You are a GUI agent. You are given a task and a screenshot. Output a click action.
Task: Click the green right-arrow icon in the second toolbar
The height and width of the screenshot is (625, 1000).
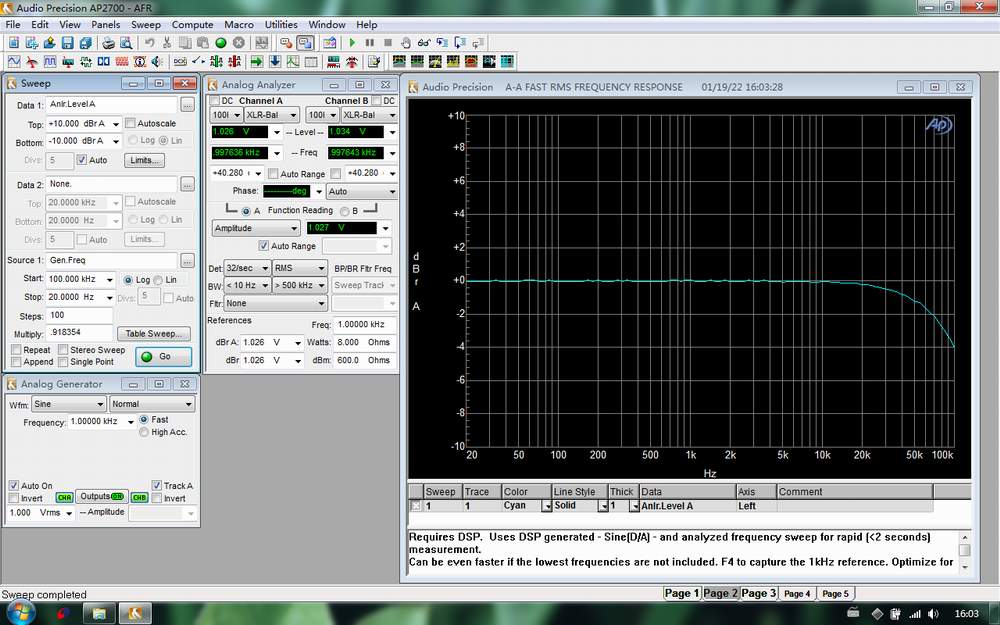click(257, 61)
